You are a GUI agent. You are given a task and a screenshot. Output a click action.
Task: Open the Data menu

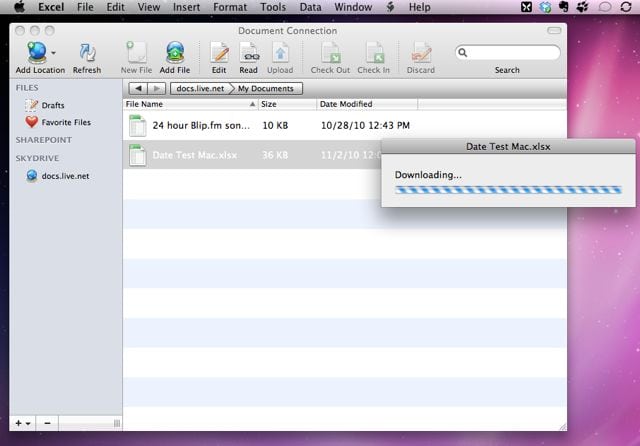[x=310, y=7]
